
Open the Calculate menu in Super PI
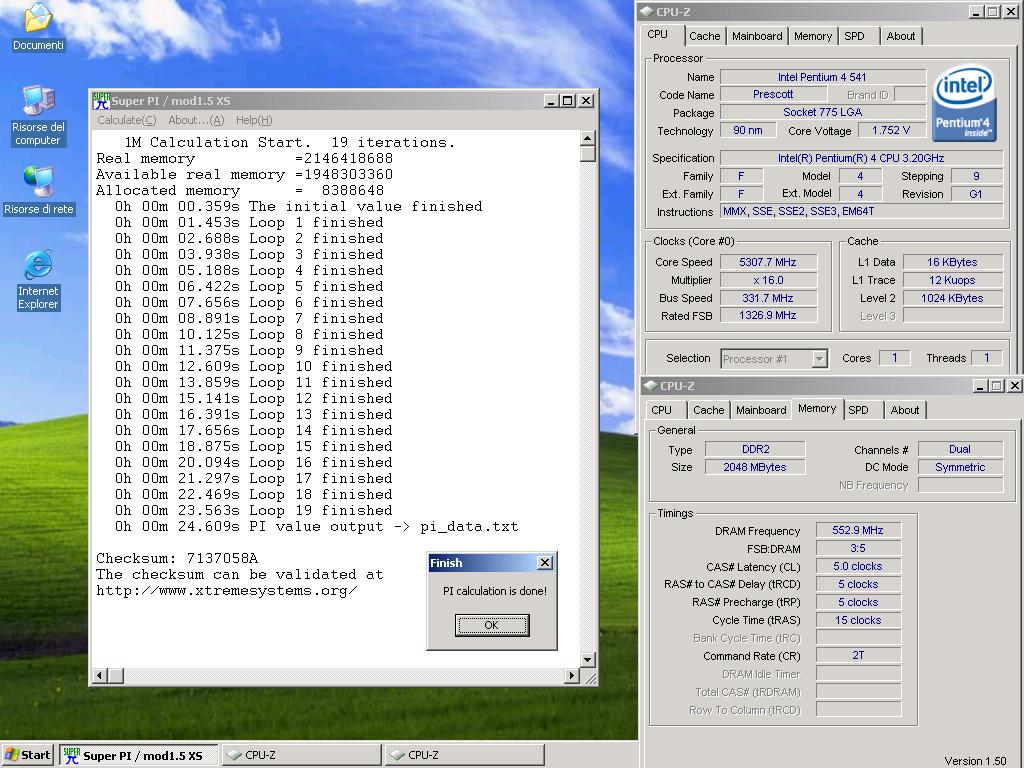[x=127, y=120]
